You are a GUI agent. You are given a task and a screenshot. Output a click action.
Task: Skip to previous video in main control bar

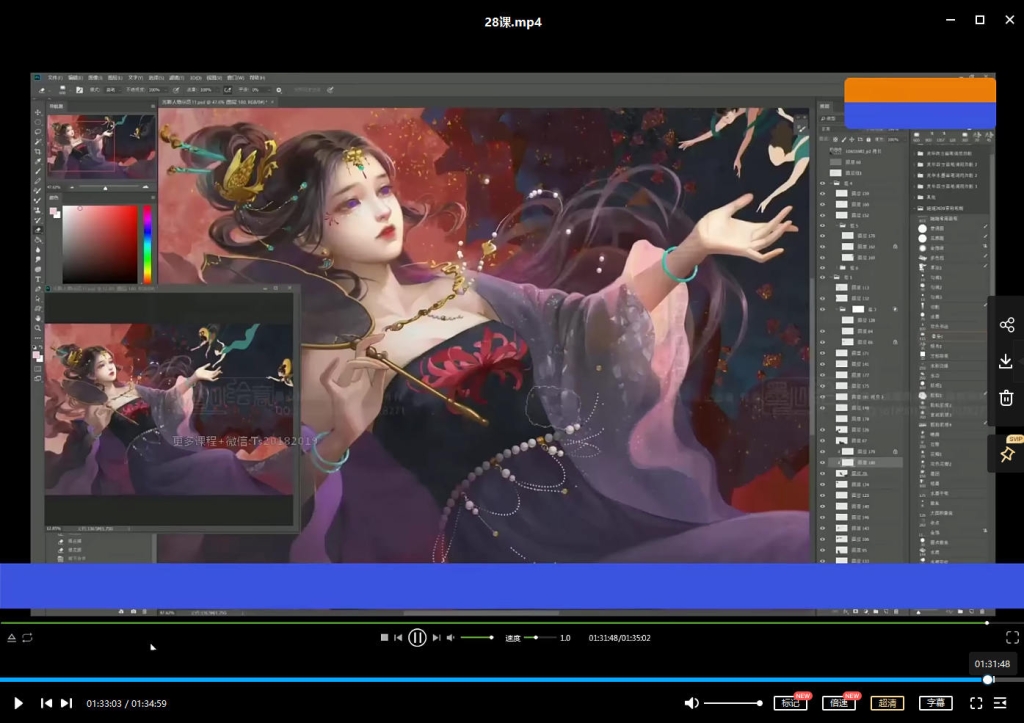46,703
